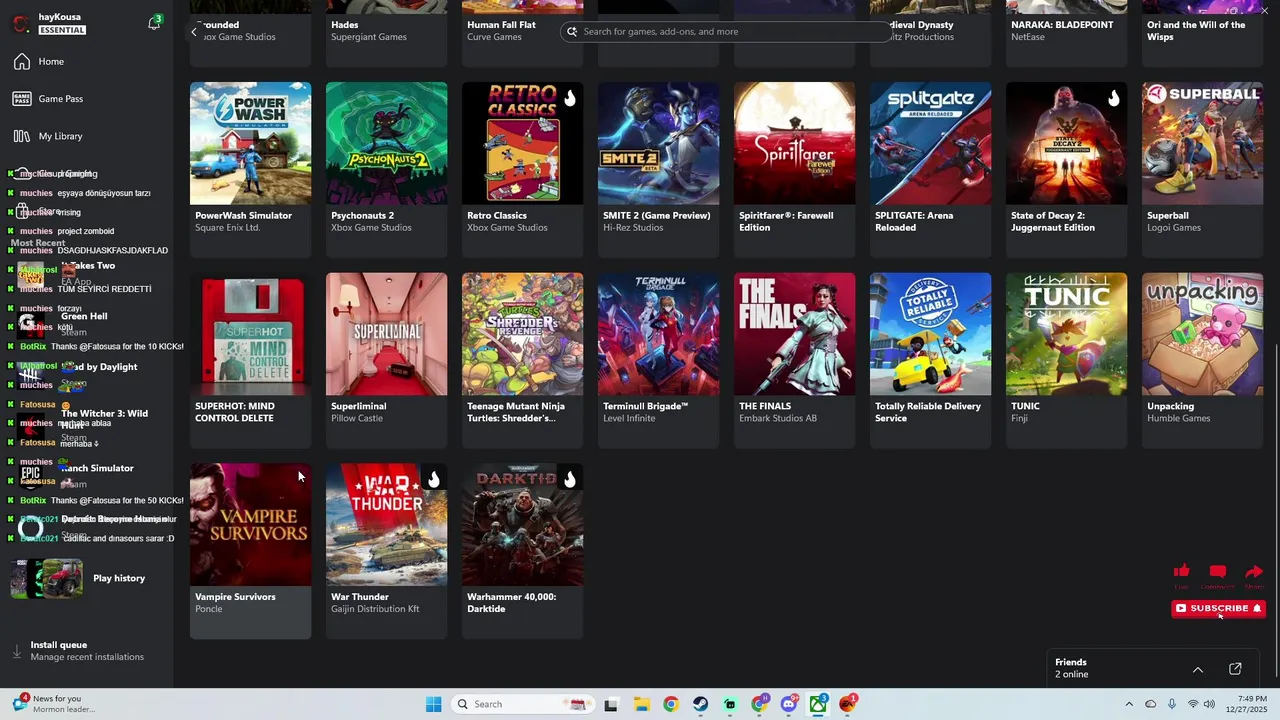Select the TUNIC game card

[1066, 360]
